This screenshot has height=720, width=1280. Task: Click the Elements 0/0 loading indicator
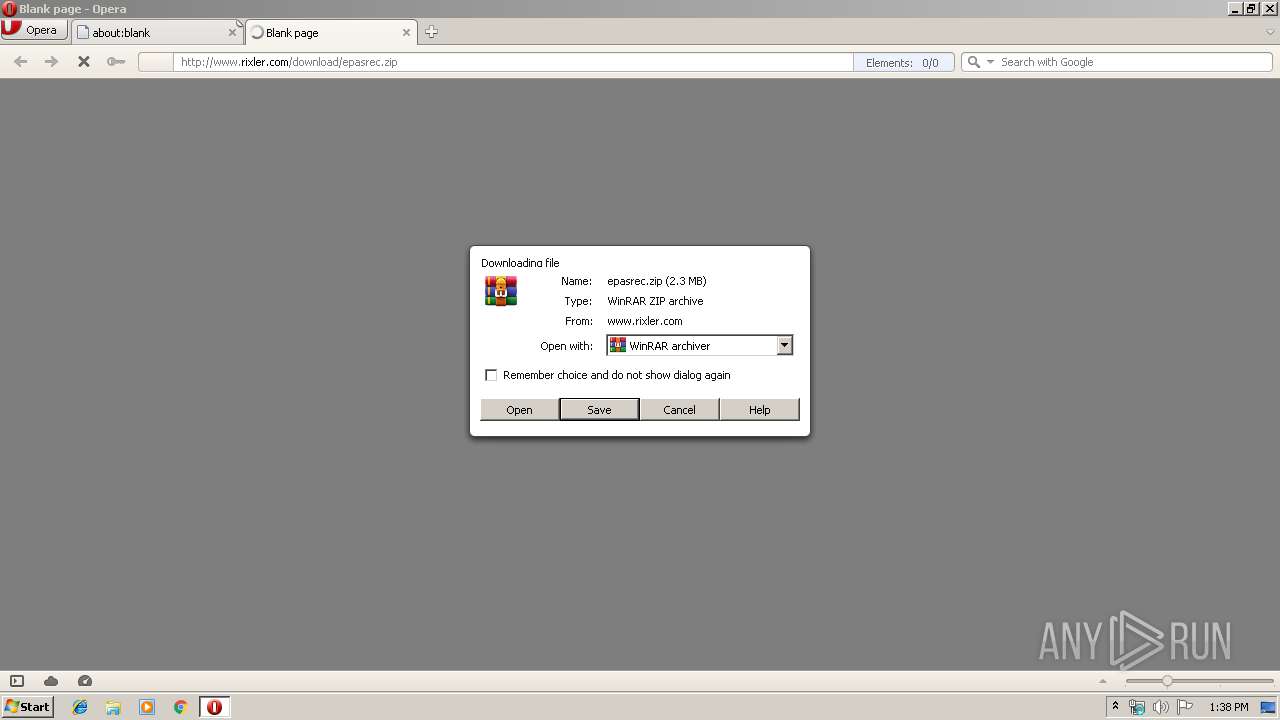click(903, 62)
